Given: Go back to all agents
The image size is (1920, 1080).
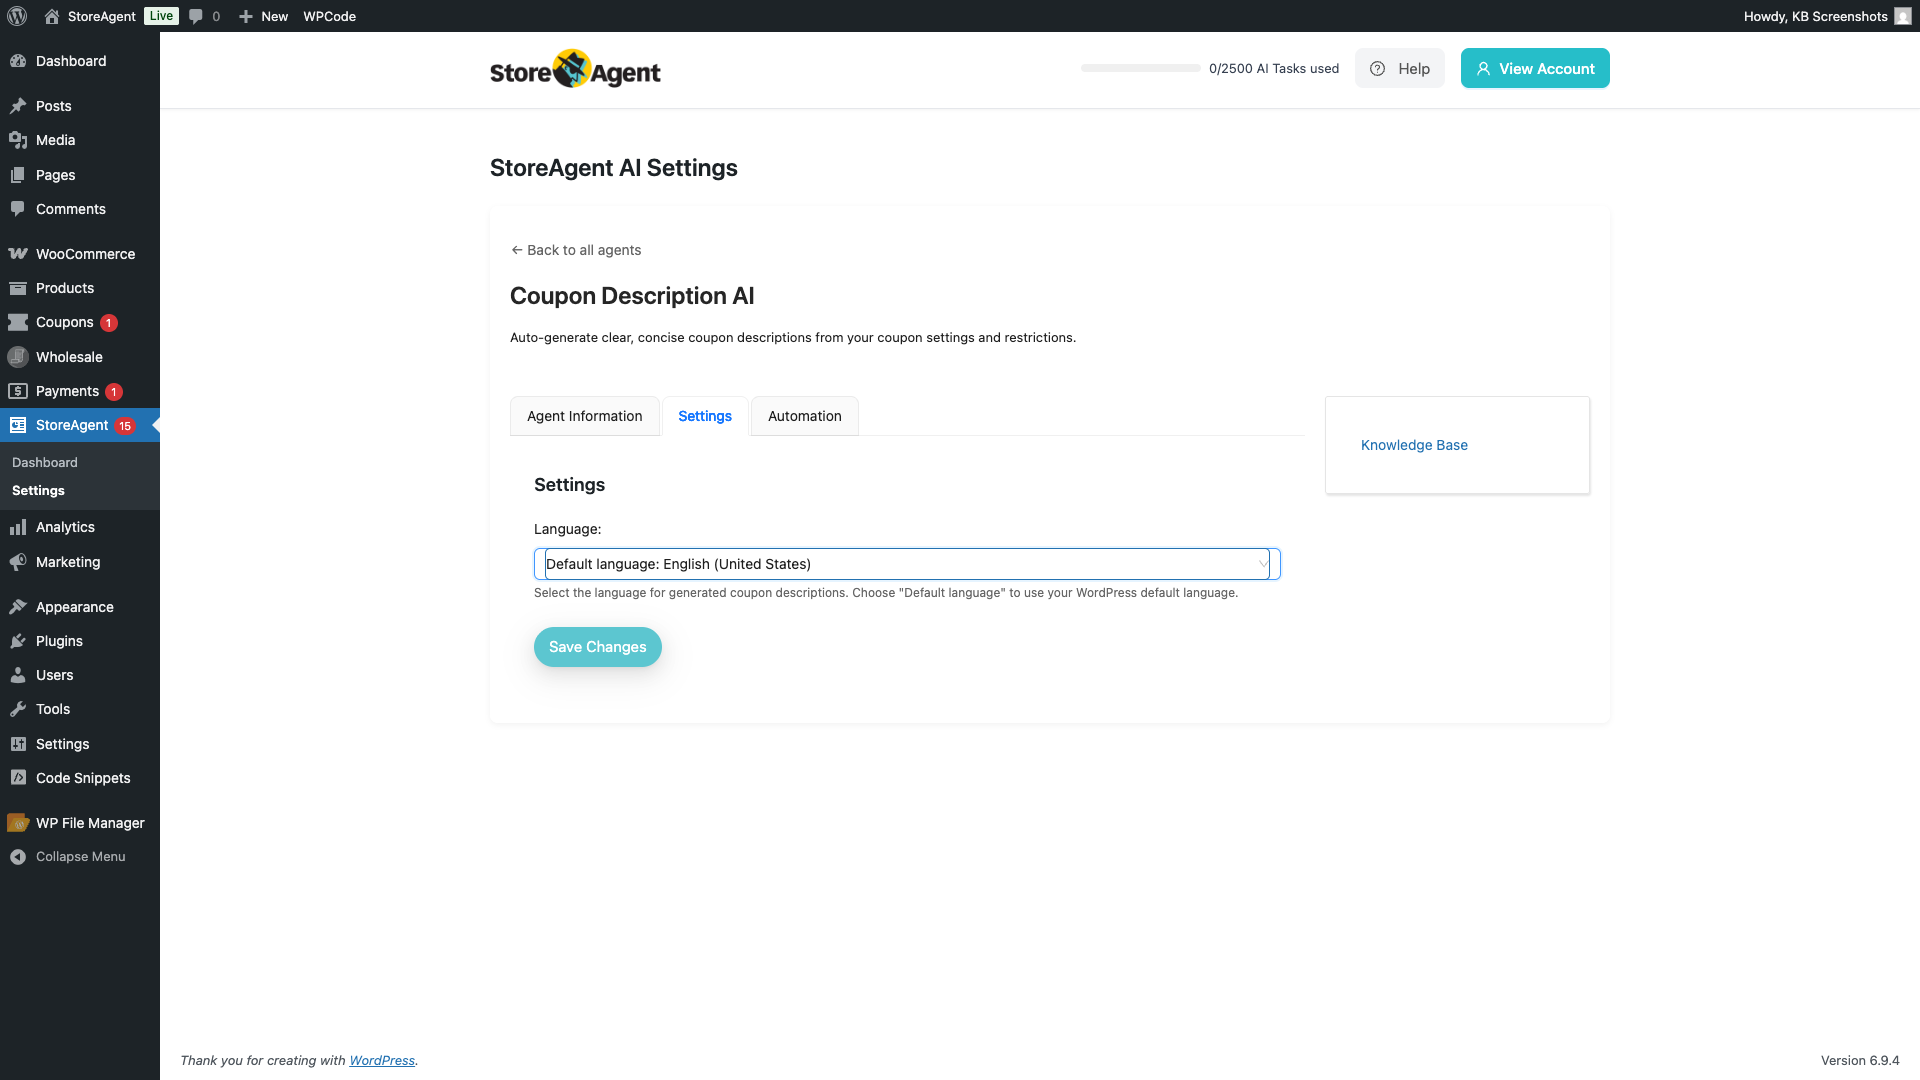Looking at the screenshot, I should 576,250.
